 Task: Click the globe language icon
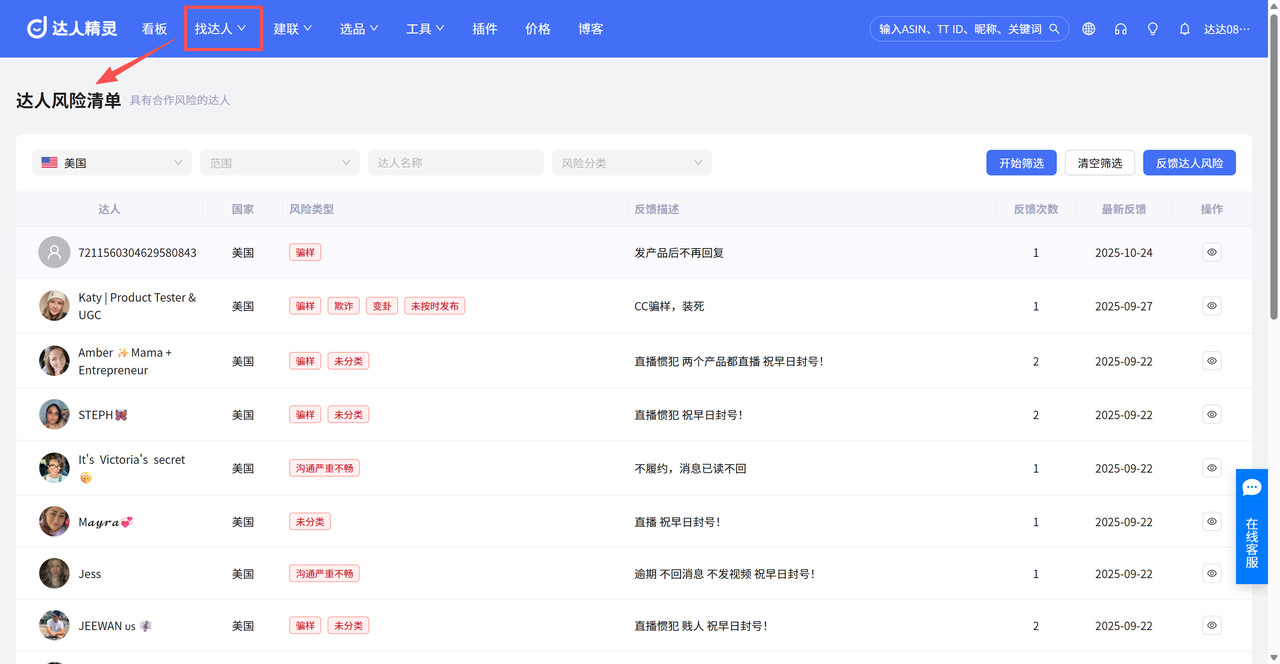pyautogui.click(x=1089, y=29)
